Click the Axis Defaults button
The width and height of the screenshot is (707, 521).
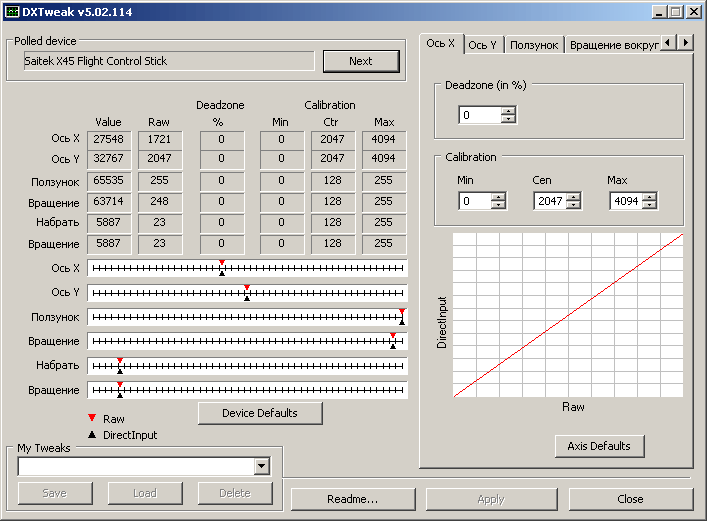click(x=599, y=446)
